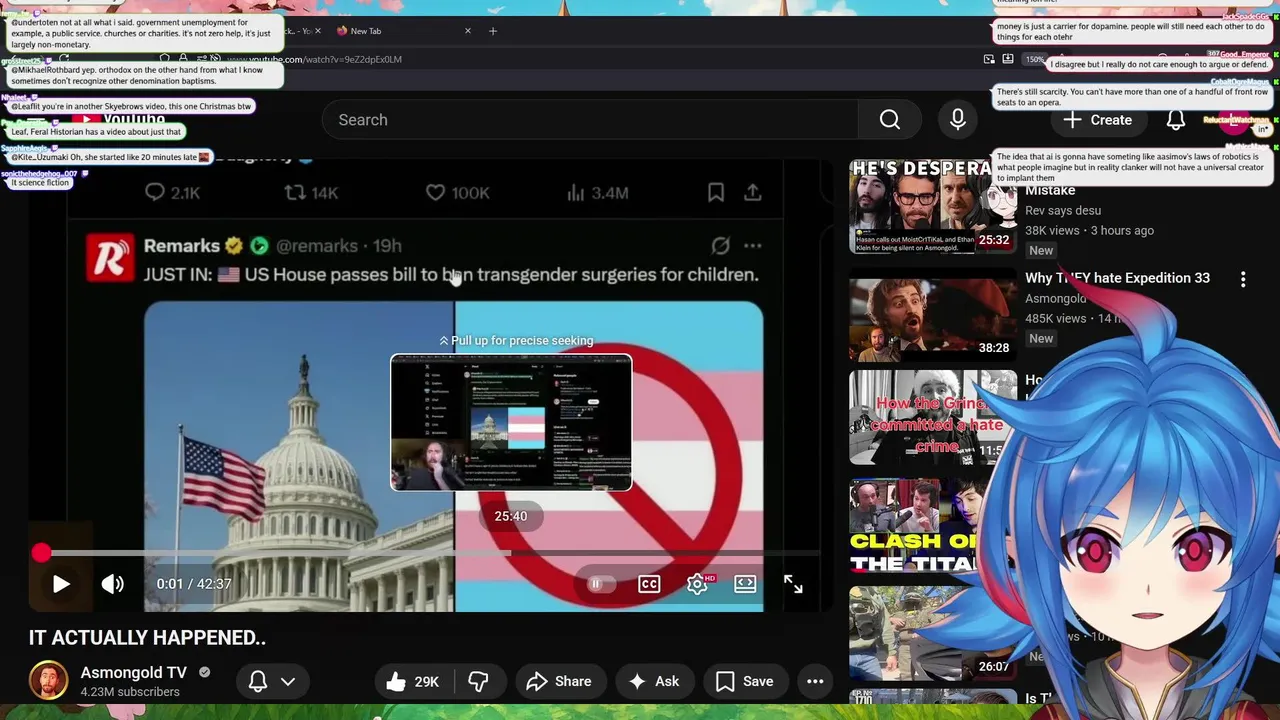Open the more actions ellipsis below video
This screenshot has width=1280, height=720.
815,682
